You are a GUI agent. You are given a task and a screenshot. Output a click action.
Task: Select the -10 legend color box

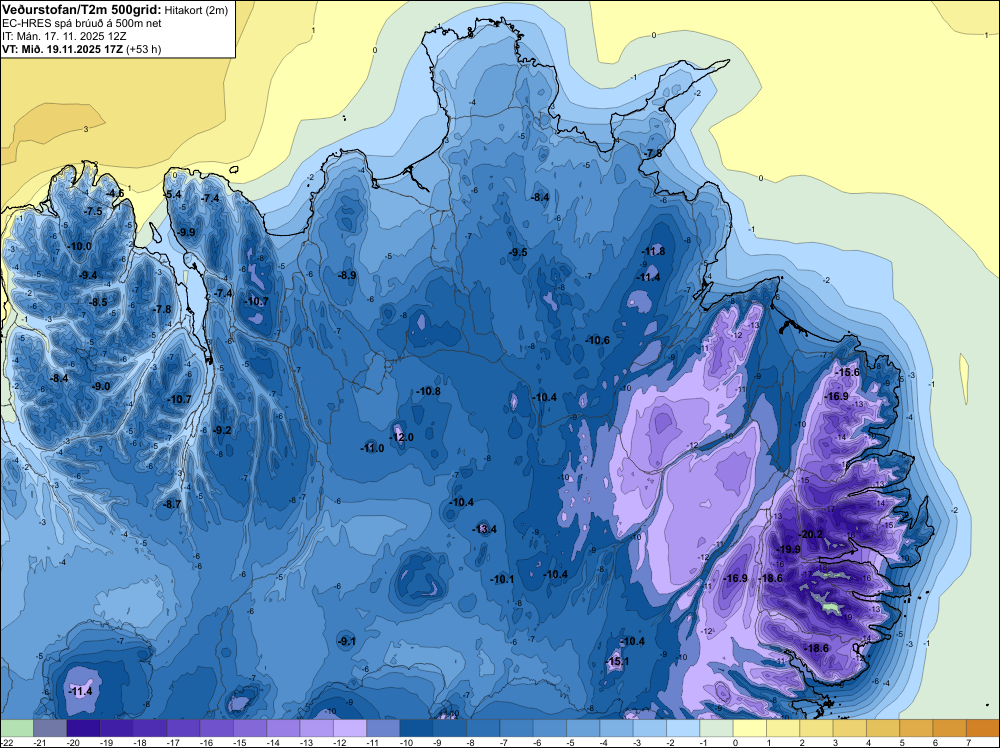[416, 728]
